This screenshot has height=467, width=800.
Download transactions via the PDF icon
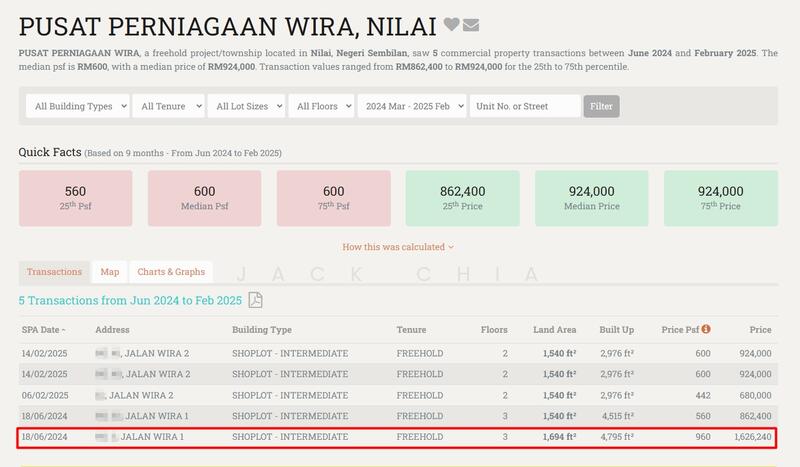click(x=255, y=300)
